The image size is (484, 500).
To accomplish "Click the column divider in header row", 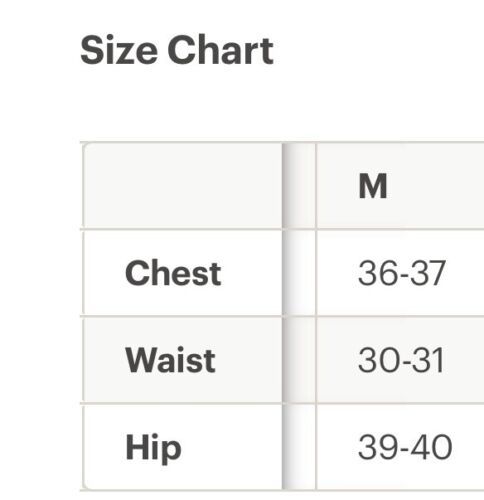I will [x=299, y=186].
